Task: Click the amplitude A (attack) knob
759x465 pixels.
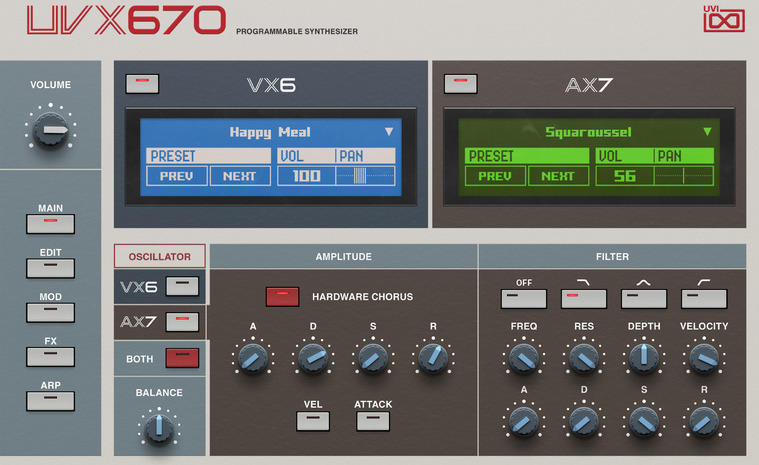Action: (253, 359)
